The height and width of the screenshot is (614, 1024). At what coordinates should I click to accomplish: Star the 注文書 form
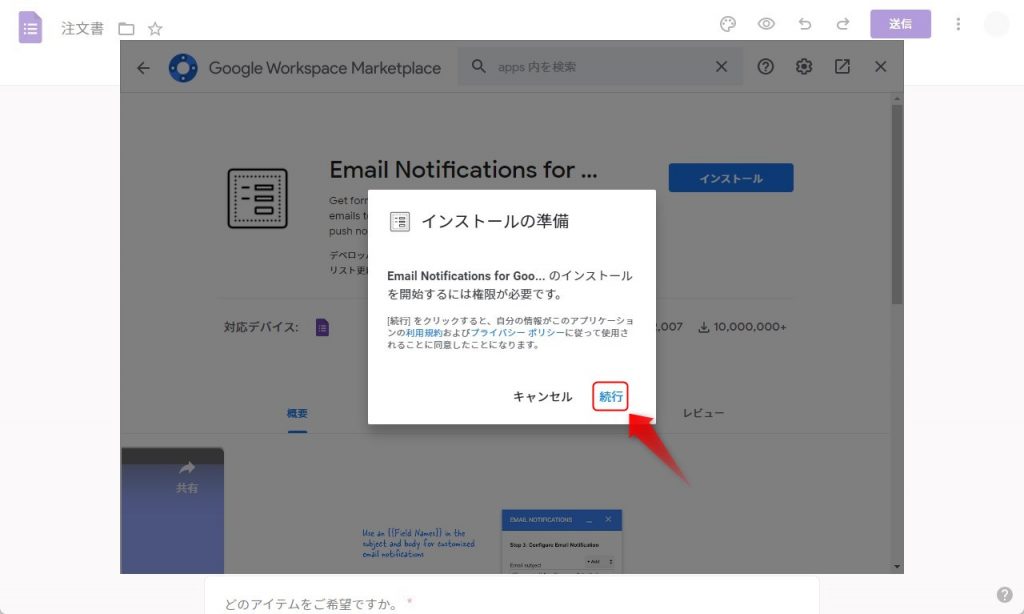tap(155, 29)
